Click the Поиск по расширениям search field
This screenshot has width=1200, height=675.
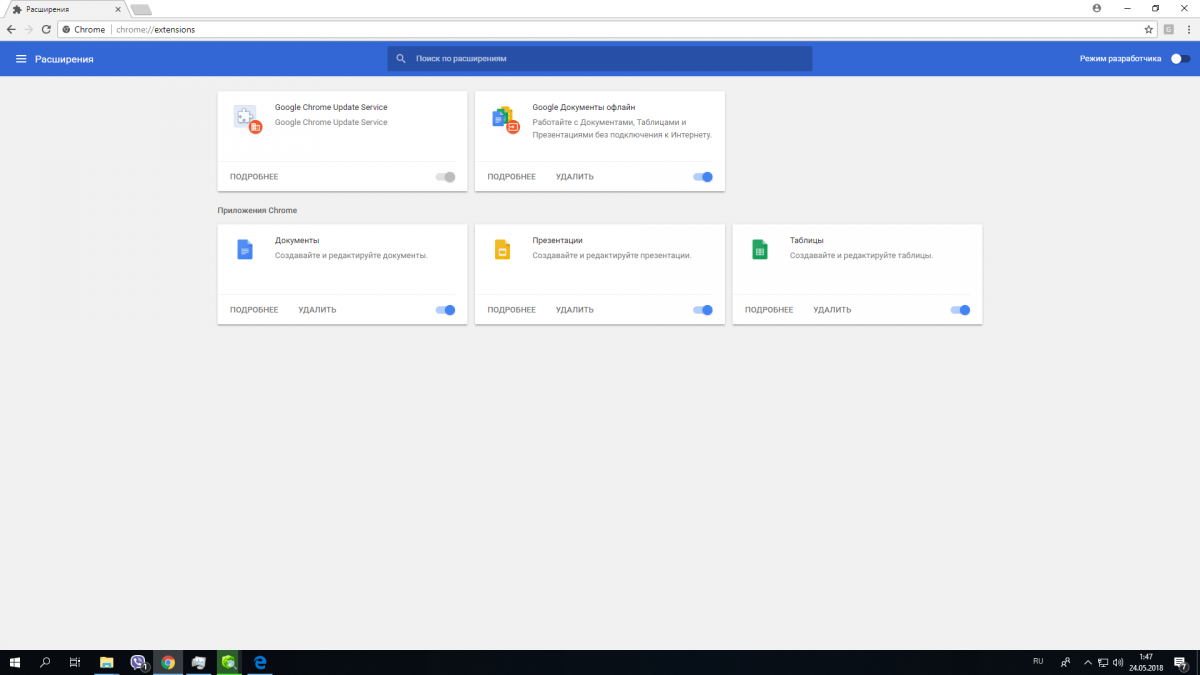click(600, 59)
